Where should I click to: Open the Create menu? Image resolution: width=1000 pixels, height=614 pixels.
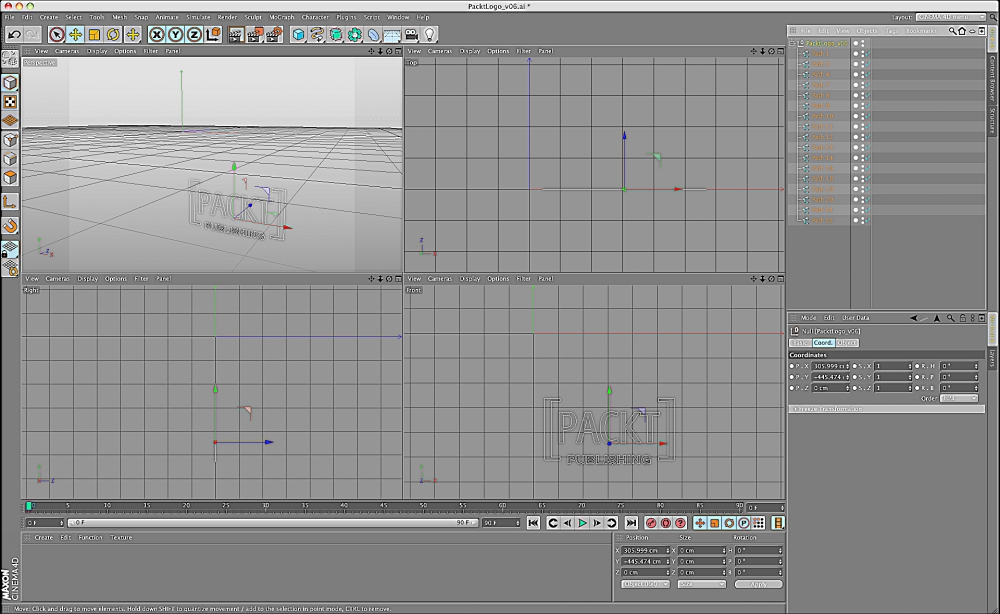click(x=48, y=17)
